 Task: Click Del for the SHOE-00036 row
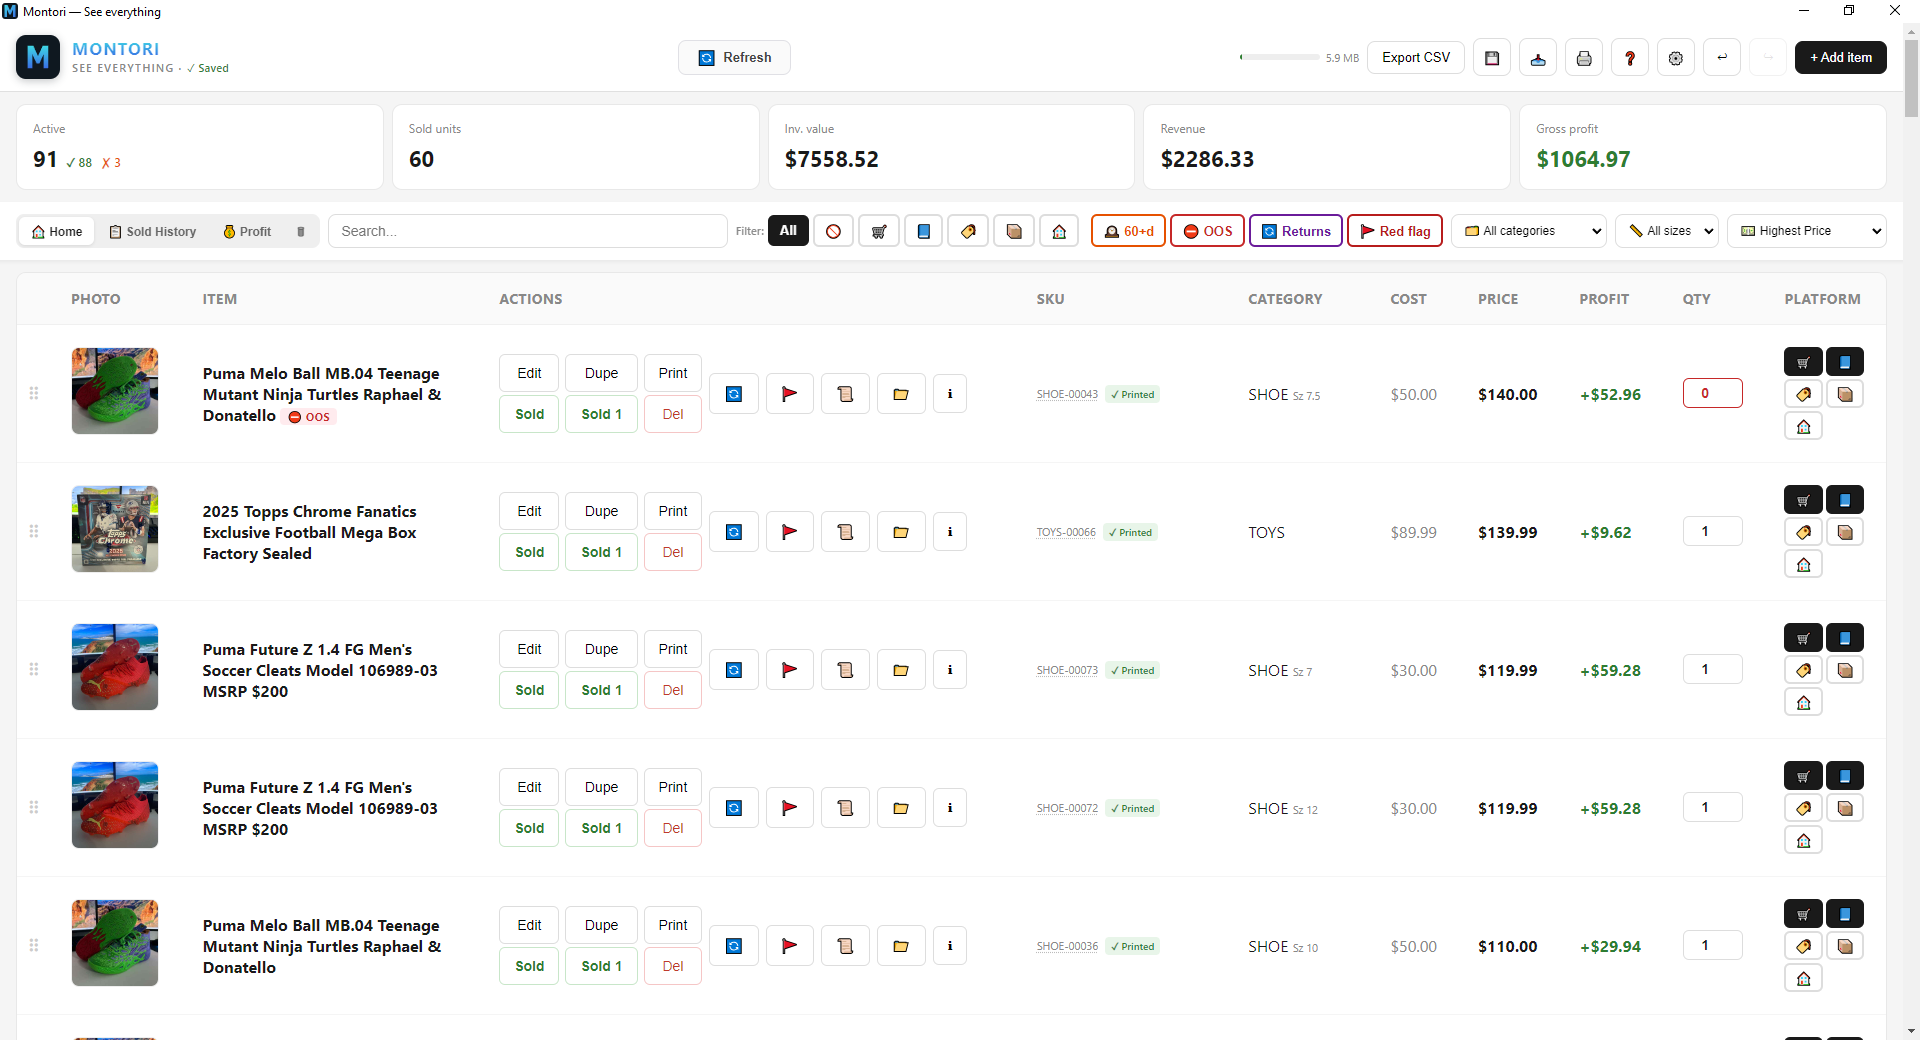[673, 967]
